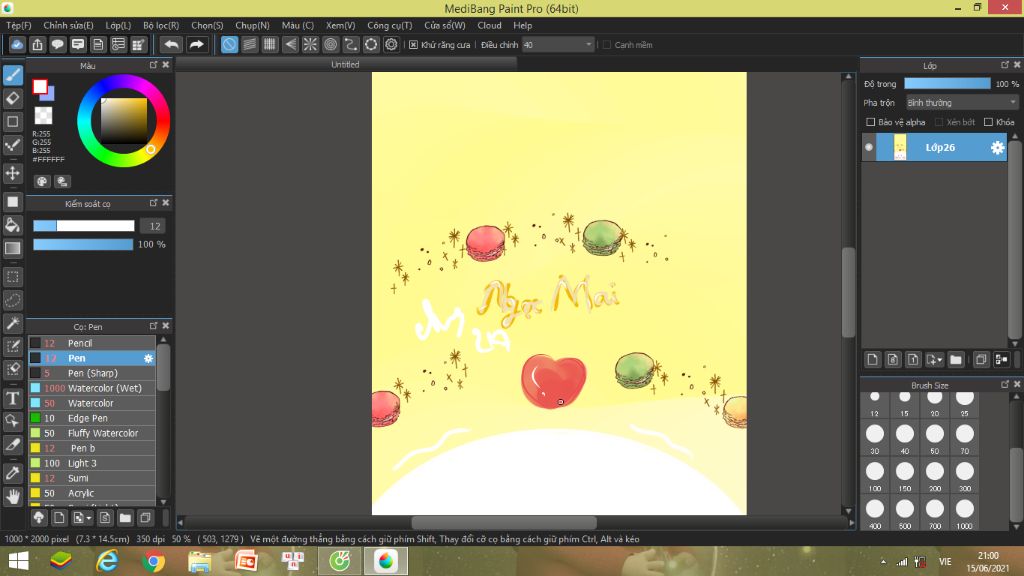
Task: Open the Bộ lọc(R) menu
Action: (161, 25)
